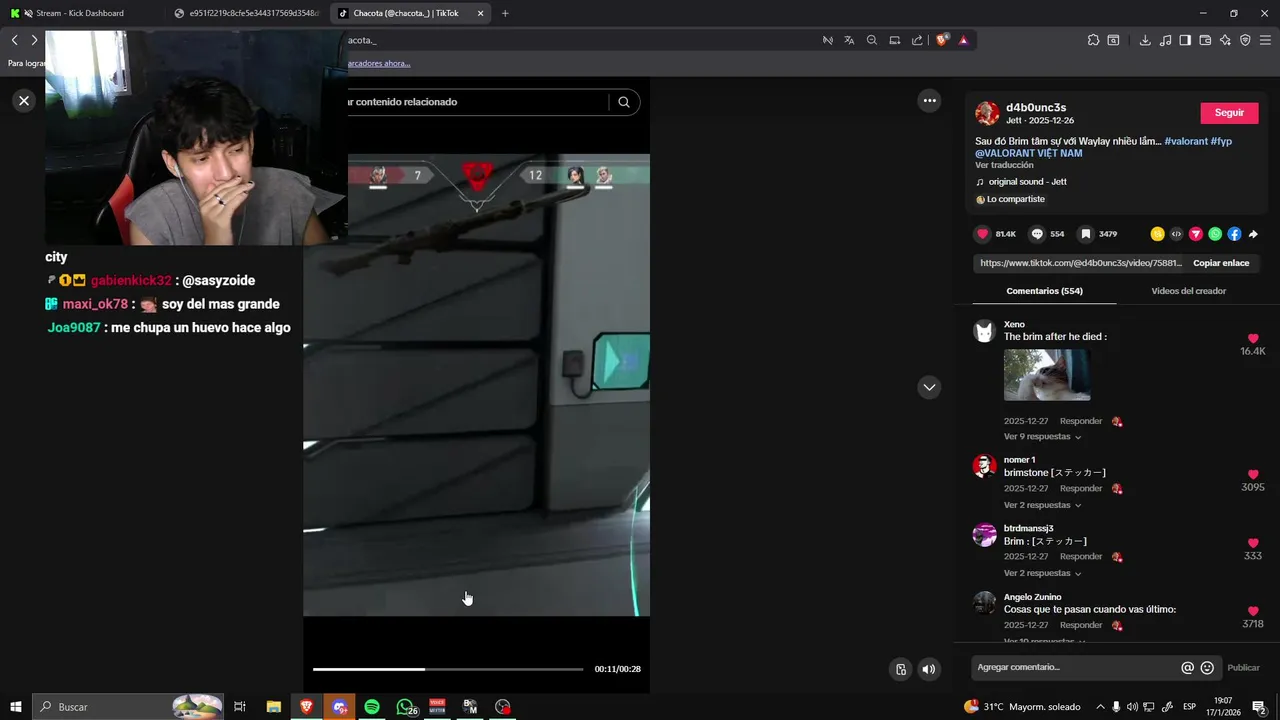Click browser back arrow
The height and width of the screenshot is (720, 1280).
coord(14,40)
